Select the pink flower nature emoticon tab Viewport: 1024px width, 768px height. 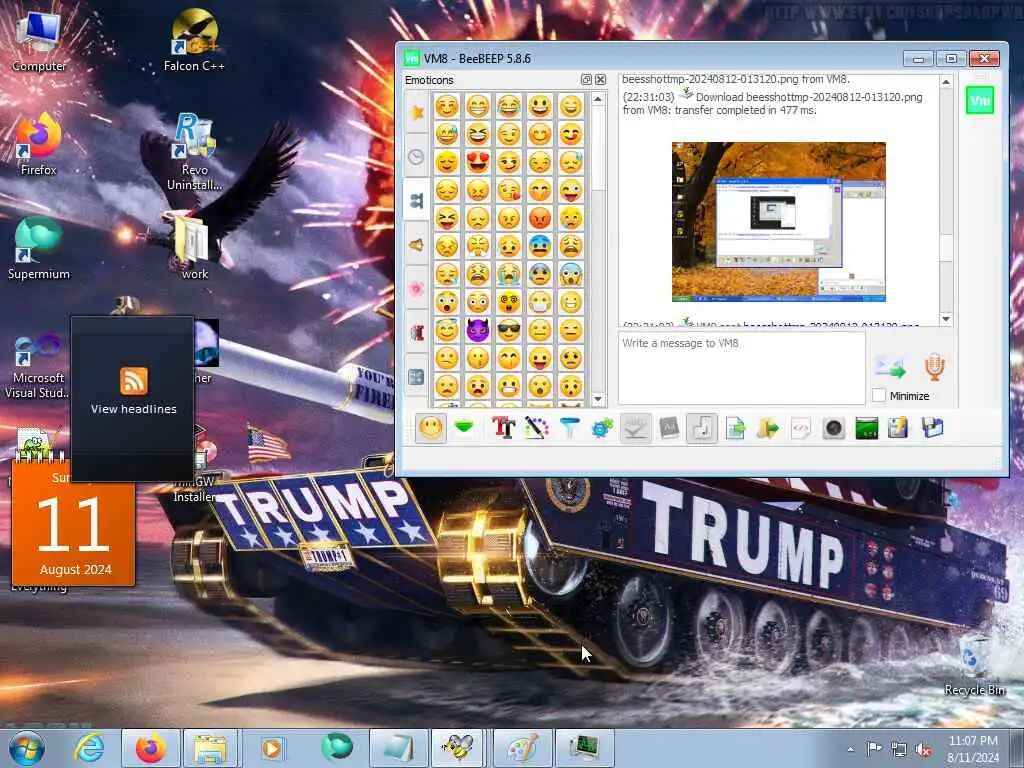(x=417, y=288)
